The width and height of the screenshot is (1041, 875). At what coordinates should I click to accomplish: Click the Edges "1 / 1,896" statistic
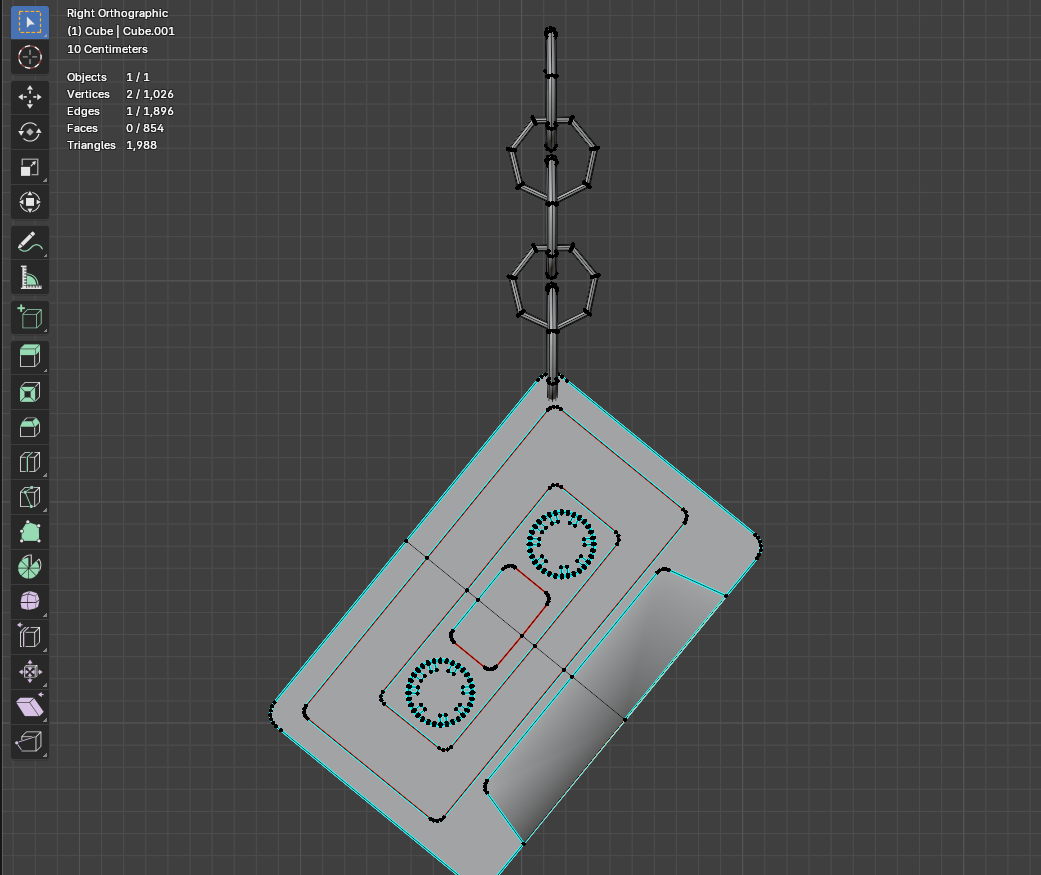150,111
